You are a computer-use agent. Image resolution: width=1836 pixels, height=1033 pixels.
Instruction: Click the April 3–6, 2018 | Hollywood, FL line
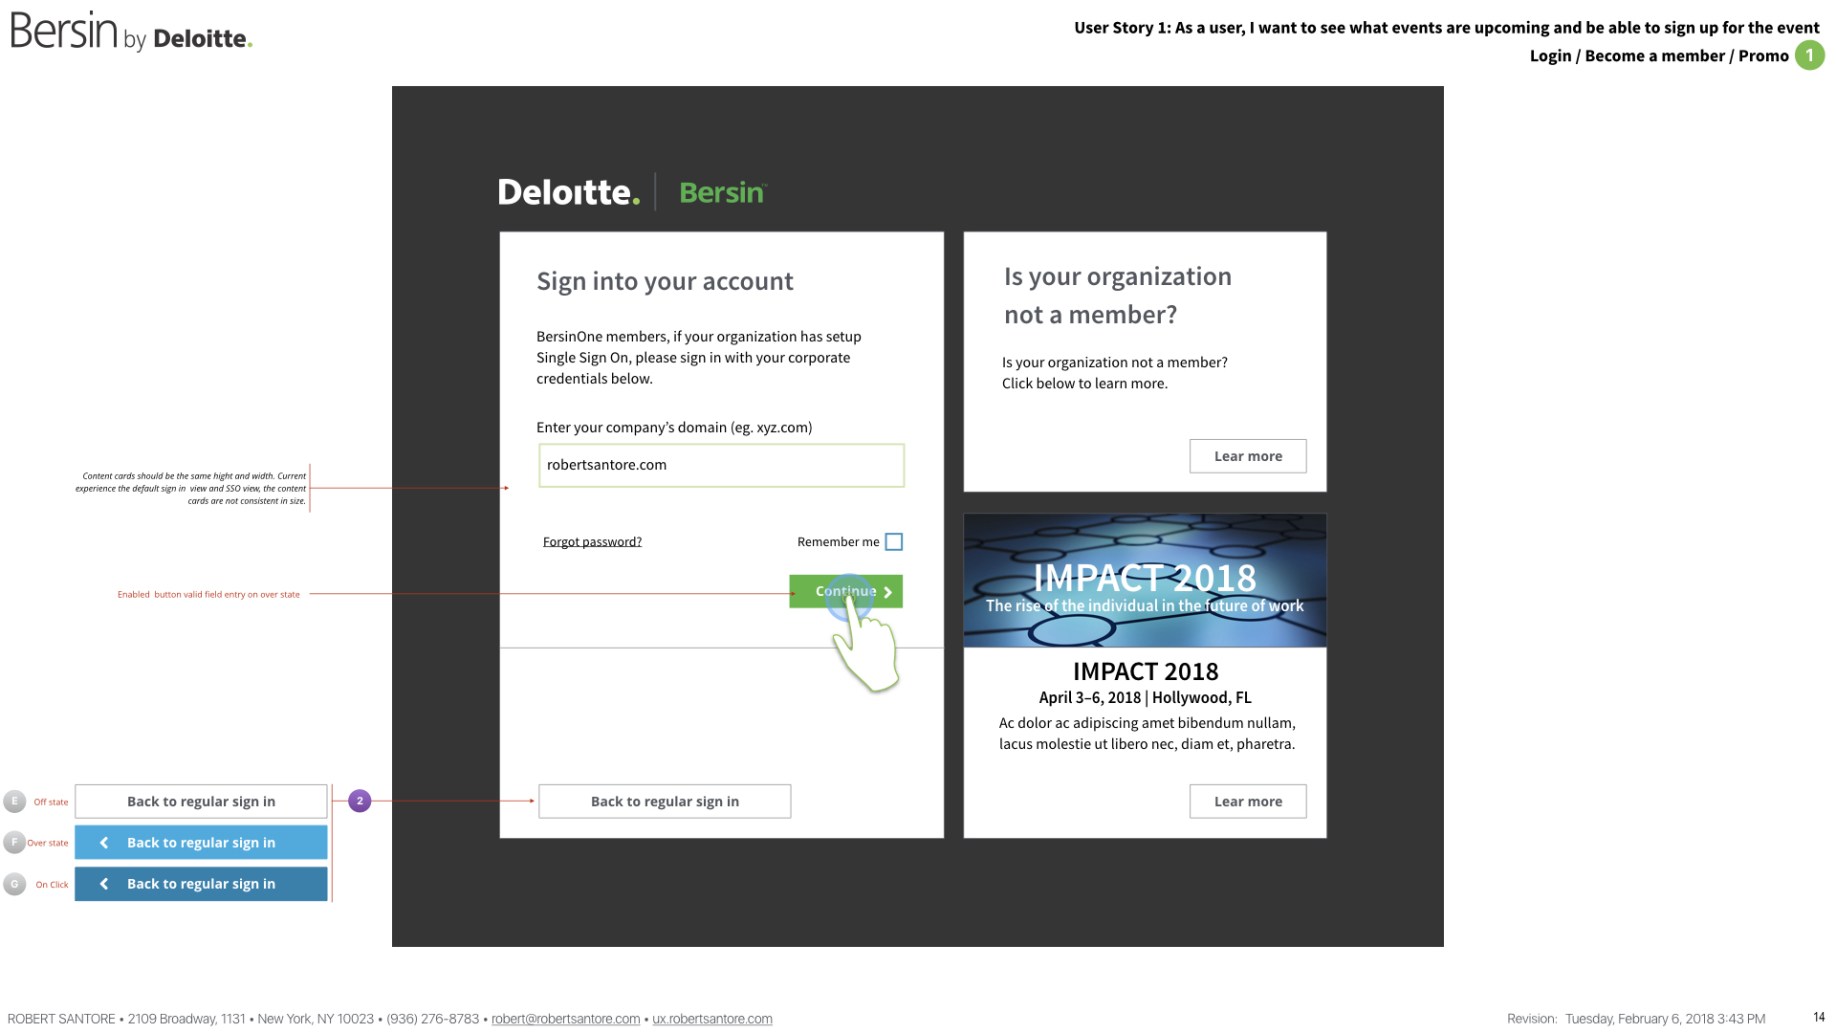coord(1145,698)
